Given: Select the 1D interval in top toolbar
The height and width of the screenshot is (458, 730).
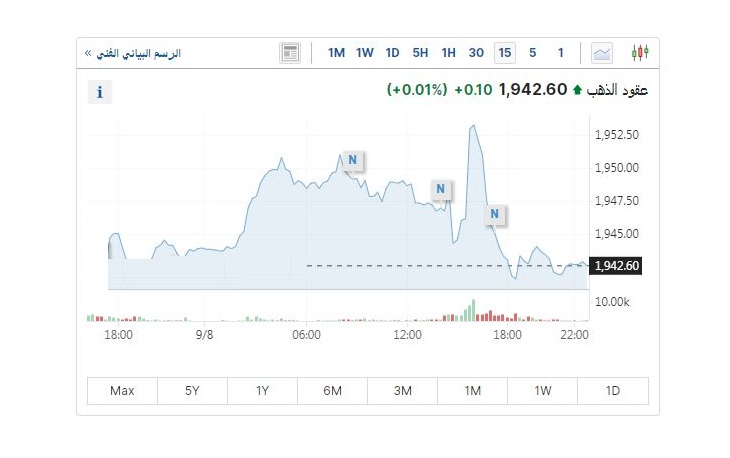Looking at the screenshot, I should (392, 52).
